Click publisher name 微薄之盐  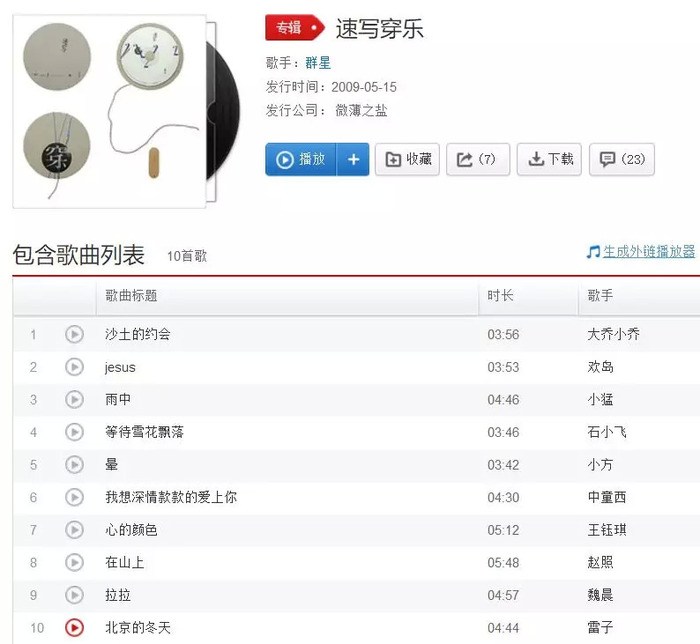361,110
